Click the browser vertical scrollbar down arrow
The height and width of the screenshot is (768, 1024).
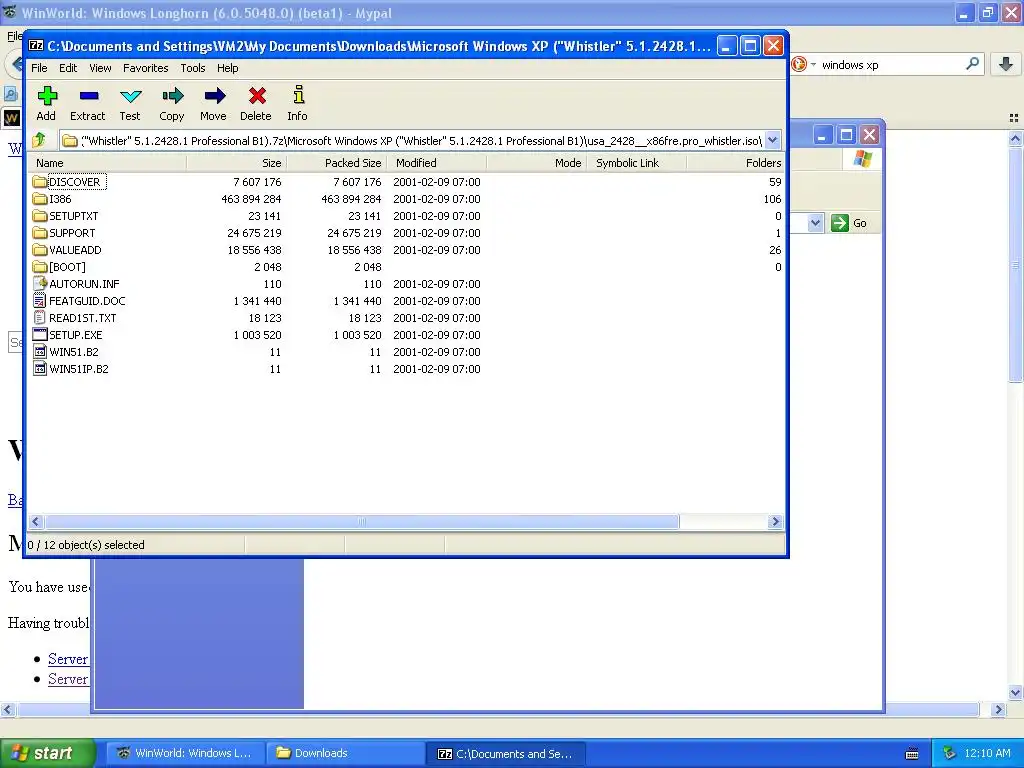point(1015,693)
